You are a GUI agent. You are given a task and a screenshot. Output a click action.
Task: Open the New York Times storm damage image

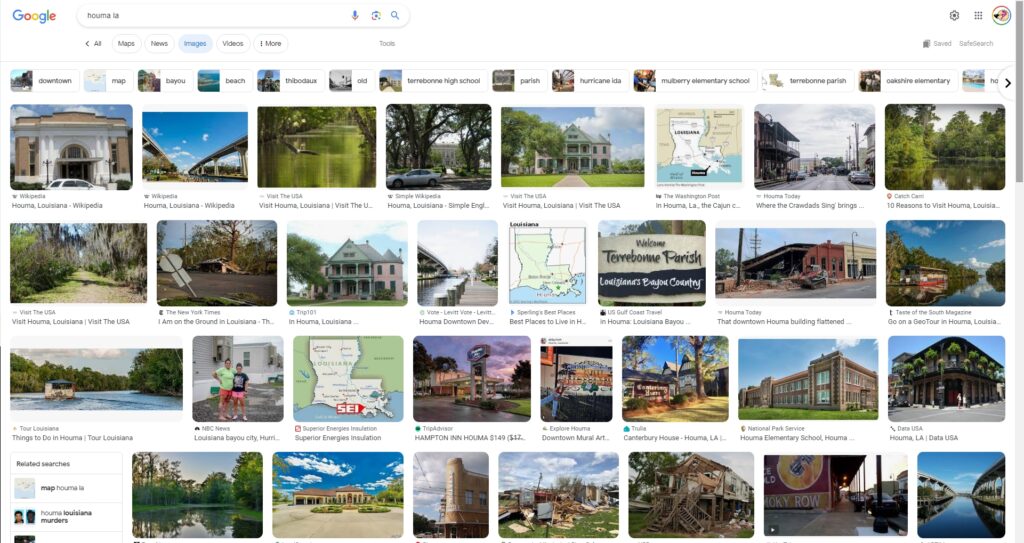click(217, 263)
